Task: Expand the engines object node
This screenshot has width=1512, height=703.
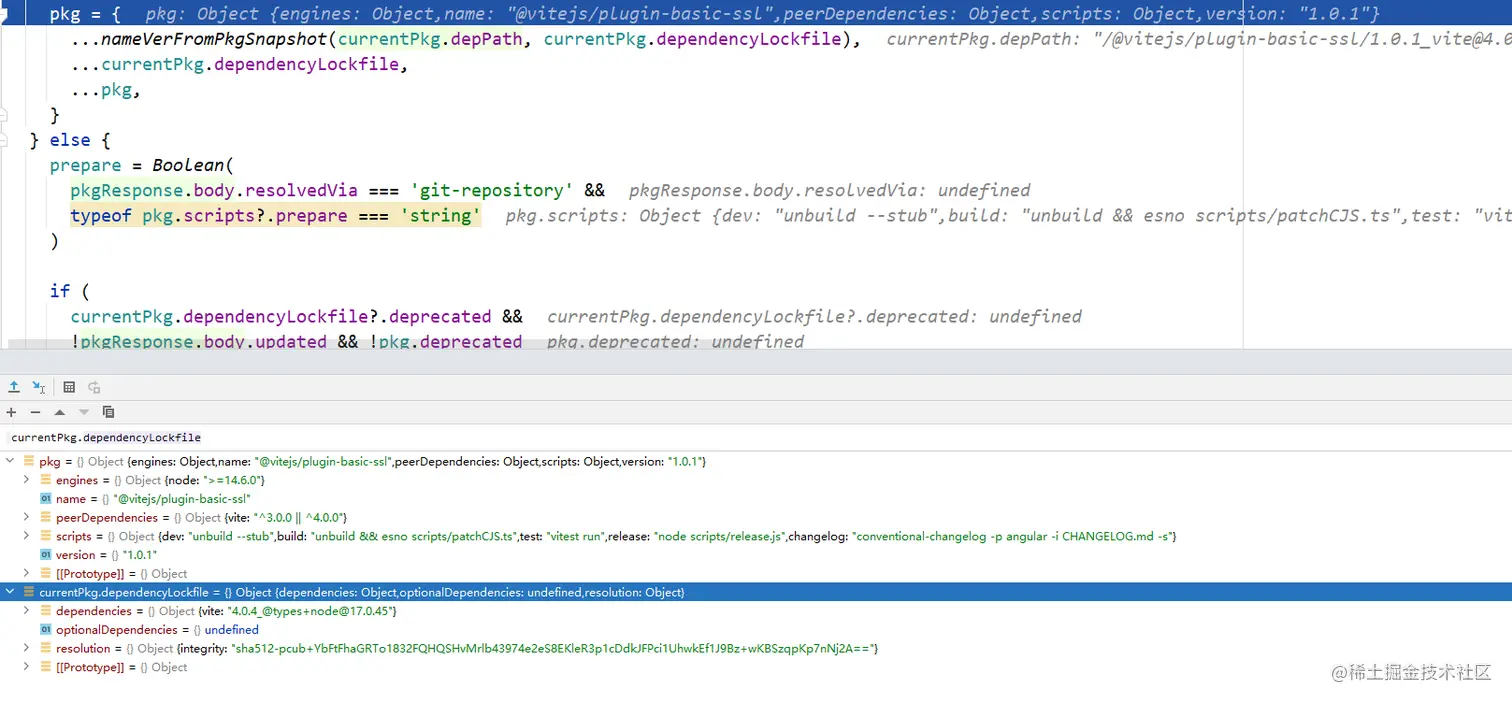Action: point(27,480)
